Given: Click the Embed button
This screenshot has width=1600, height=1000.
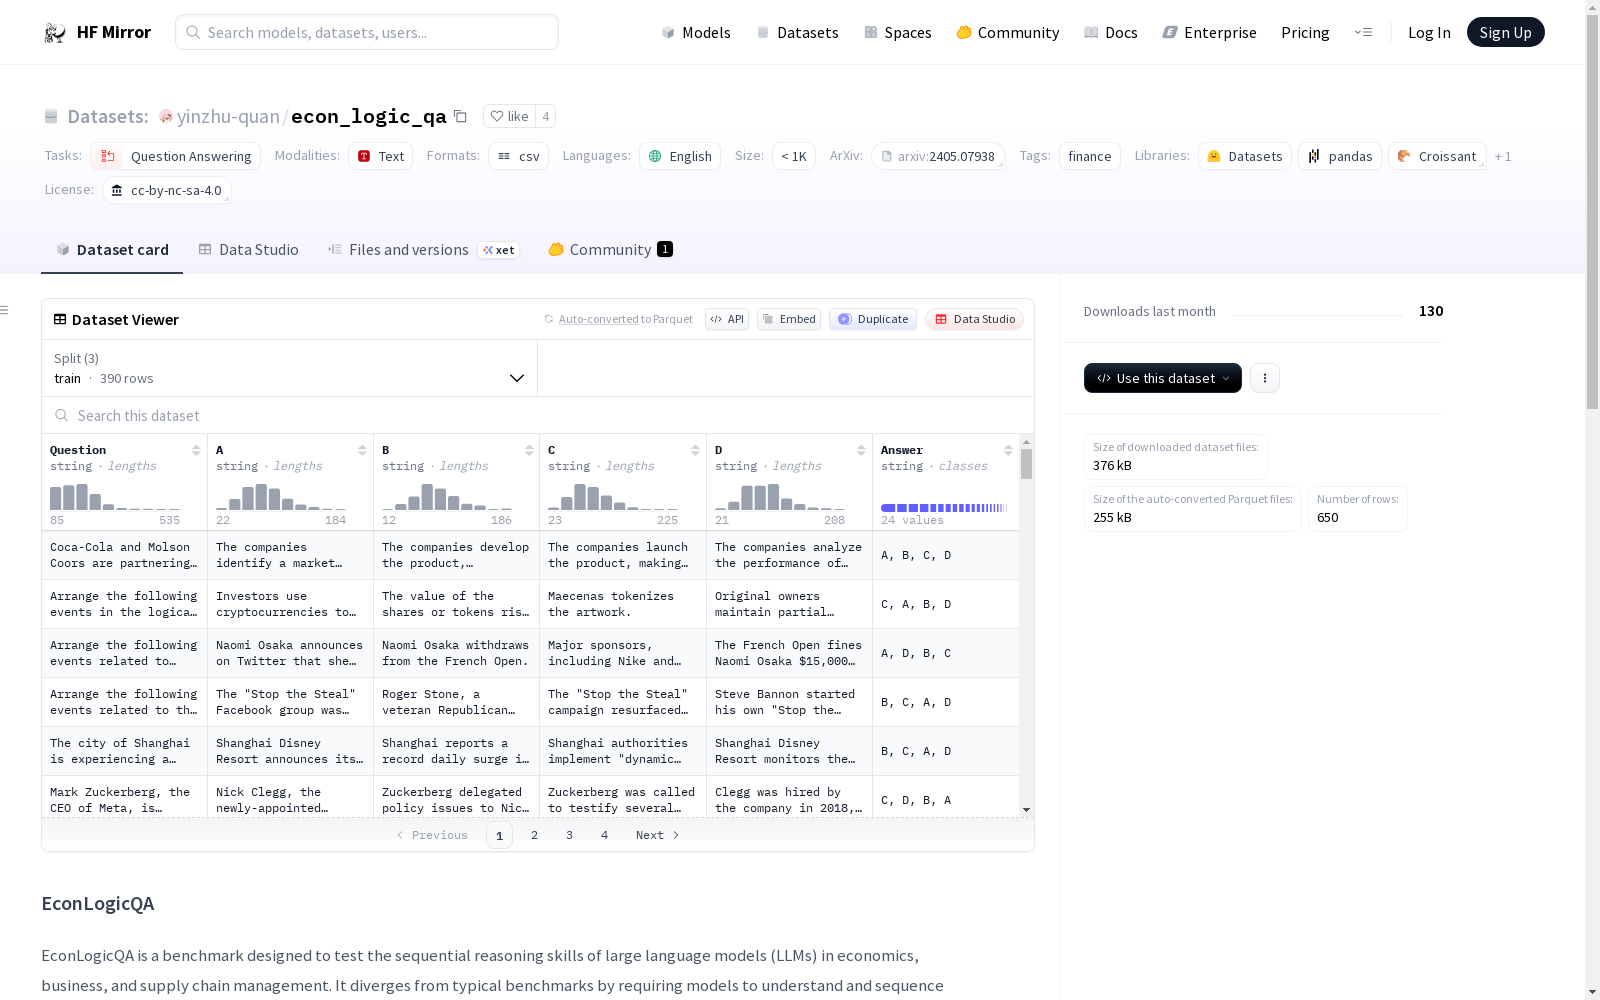Looking at the screenshot, I should click(x=789, y=319).
